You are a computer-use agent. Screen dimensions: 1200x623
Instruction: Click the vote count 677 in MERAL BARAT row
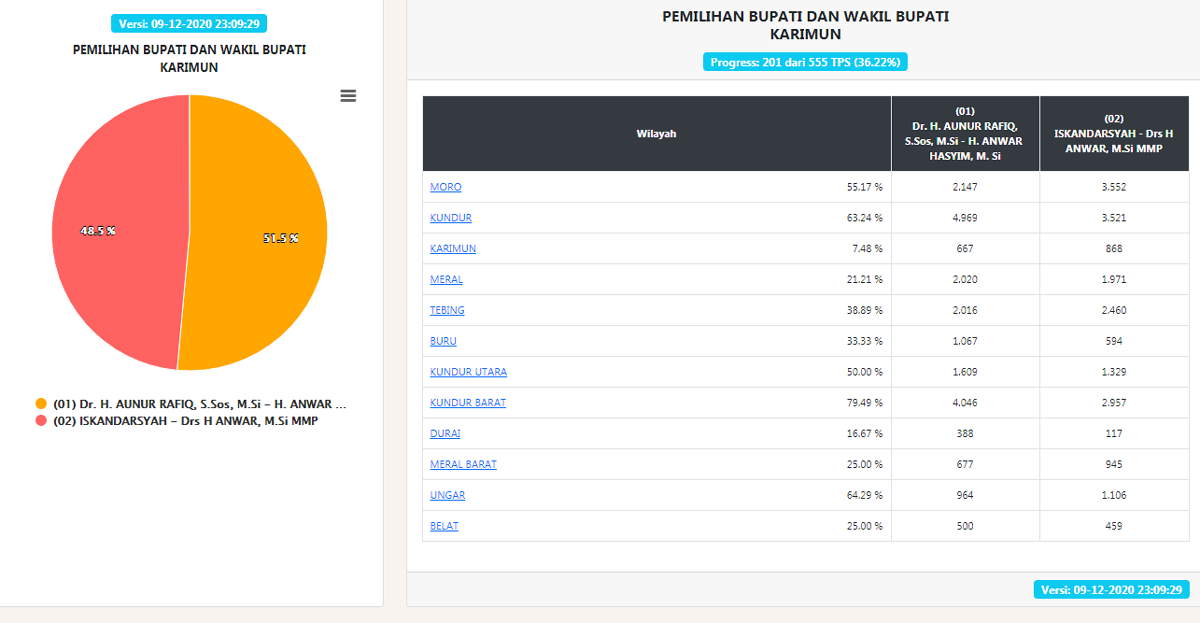click(965, 465)
